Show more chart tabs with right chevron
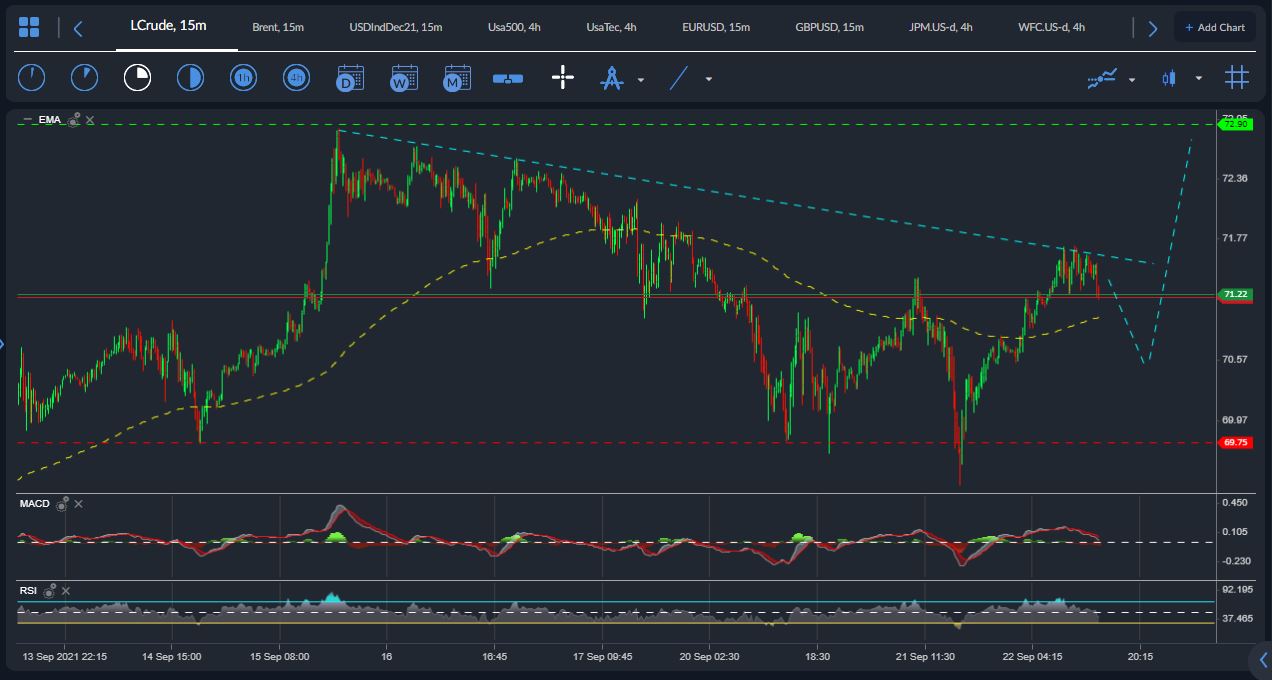This screenshot has width=1272, height=680. (1152, 29)
